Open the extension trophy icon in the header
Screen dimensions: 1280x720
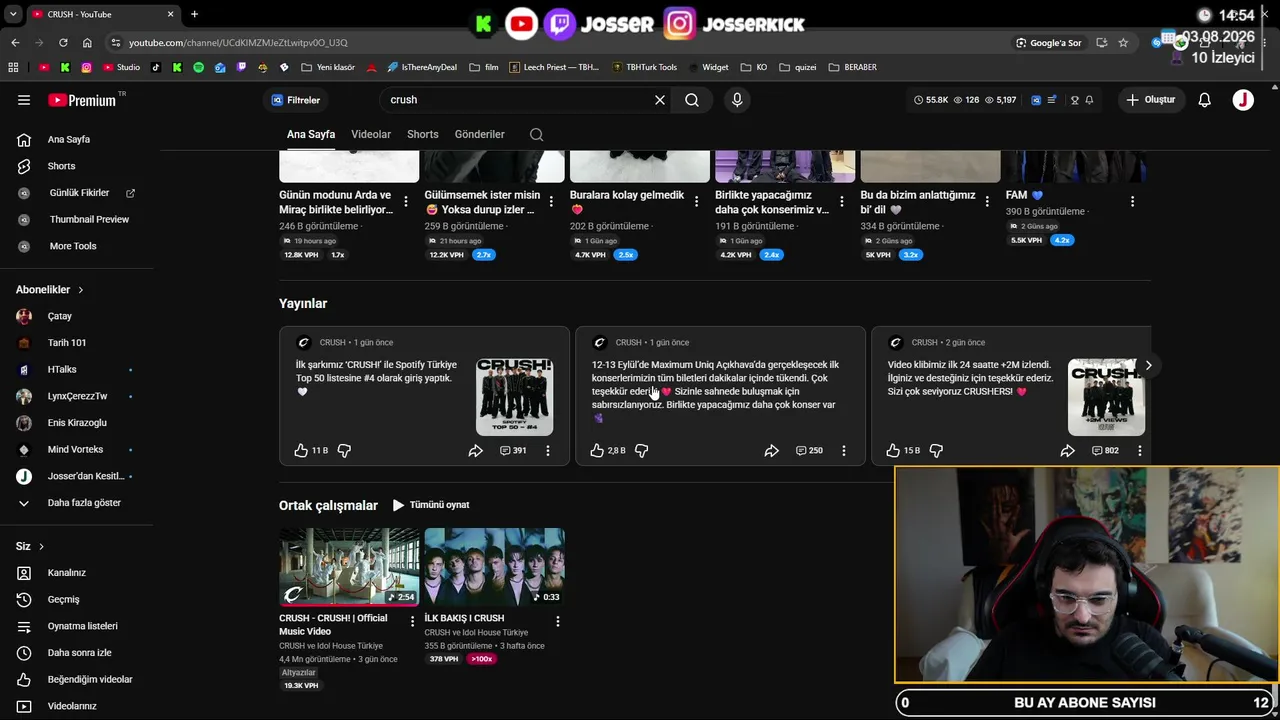1075,100
